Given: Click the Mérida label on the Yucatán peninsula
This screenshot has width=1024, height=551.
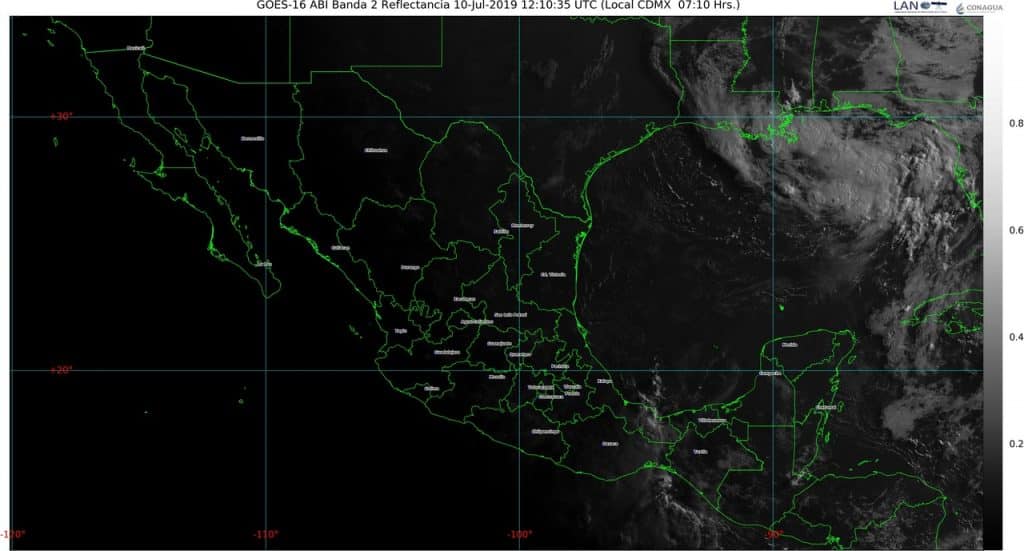Looking at the screenshot, I should (x=790, y=344).
